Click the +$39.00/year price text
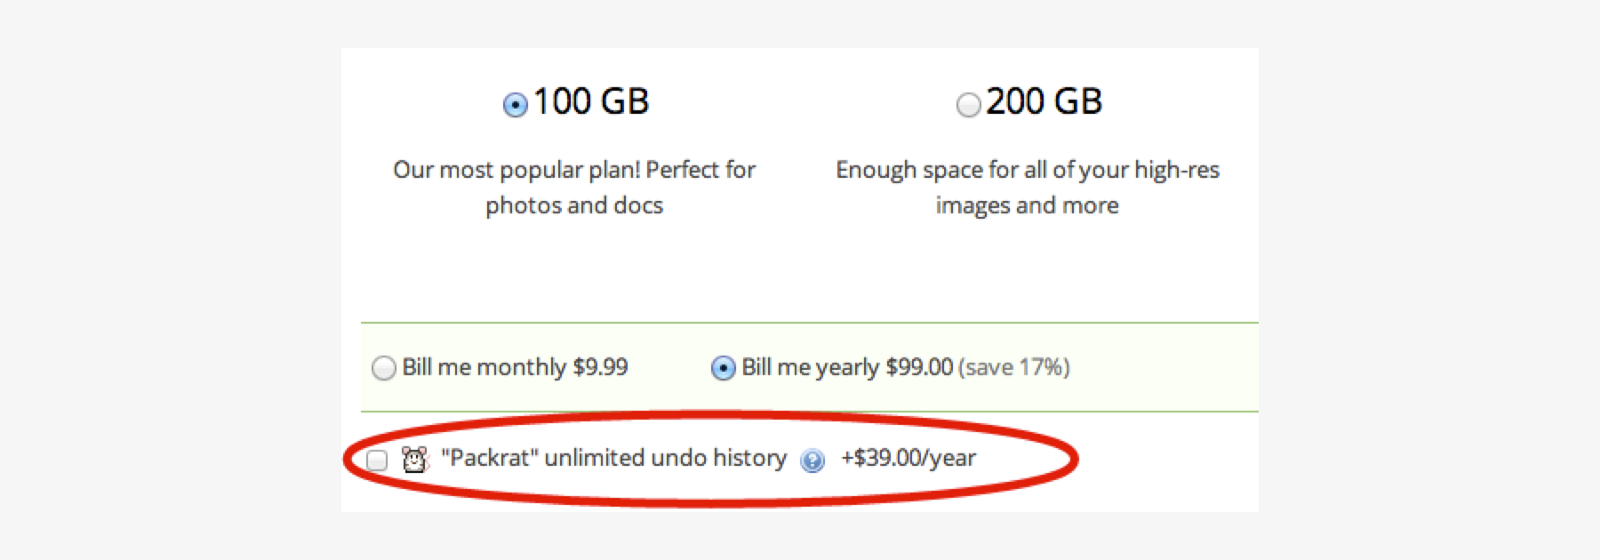 (908, 458)
